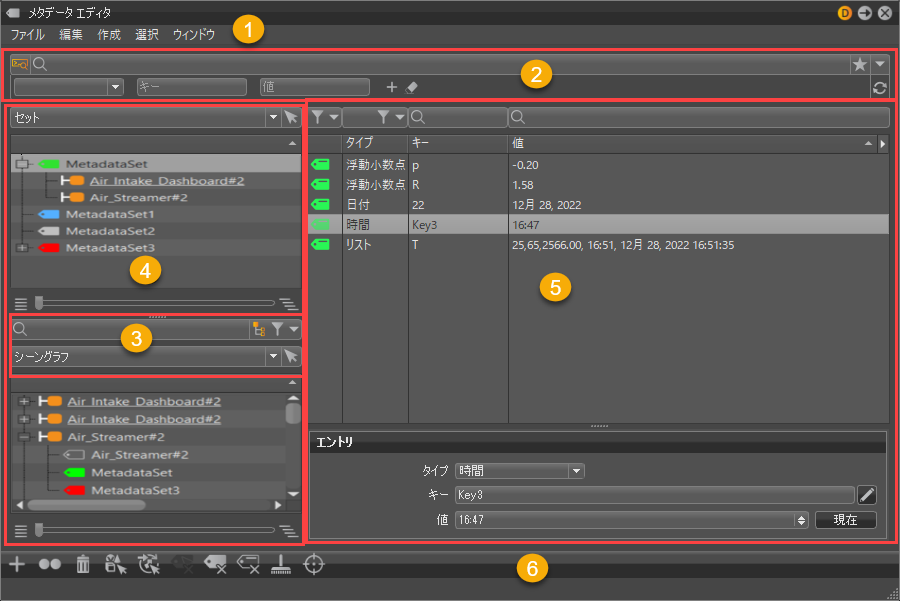Click the 現在 button
Screen dimensions: 900x601
[845, 520]
